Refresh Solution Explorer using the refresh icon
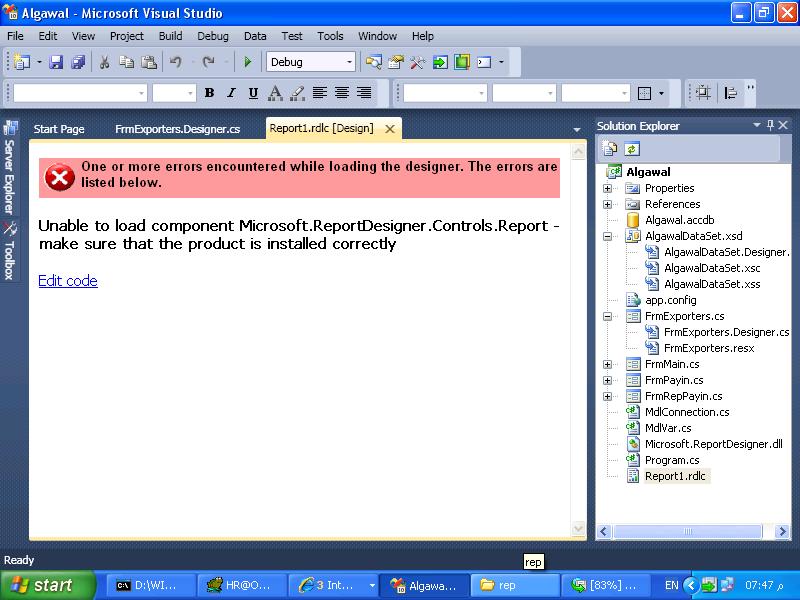Screen dimensions: 800x600 (x=632, y=149)
